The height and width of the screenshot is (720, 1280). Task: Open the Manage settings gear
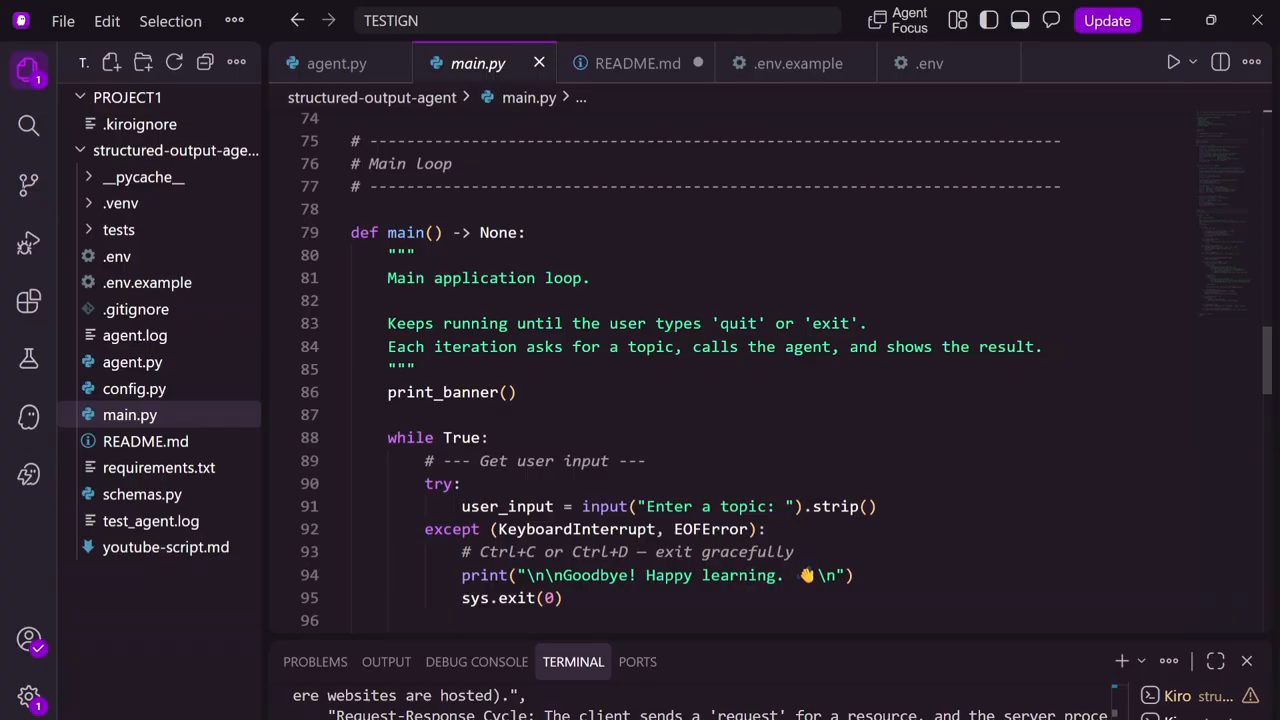[28, 697]
